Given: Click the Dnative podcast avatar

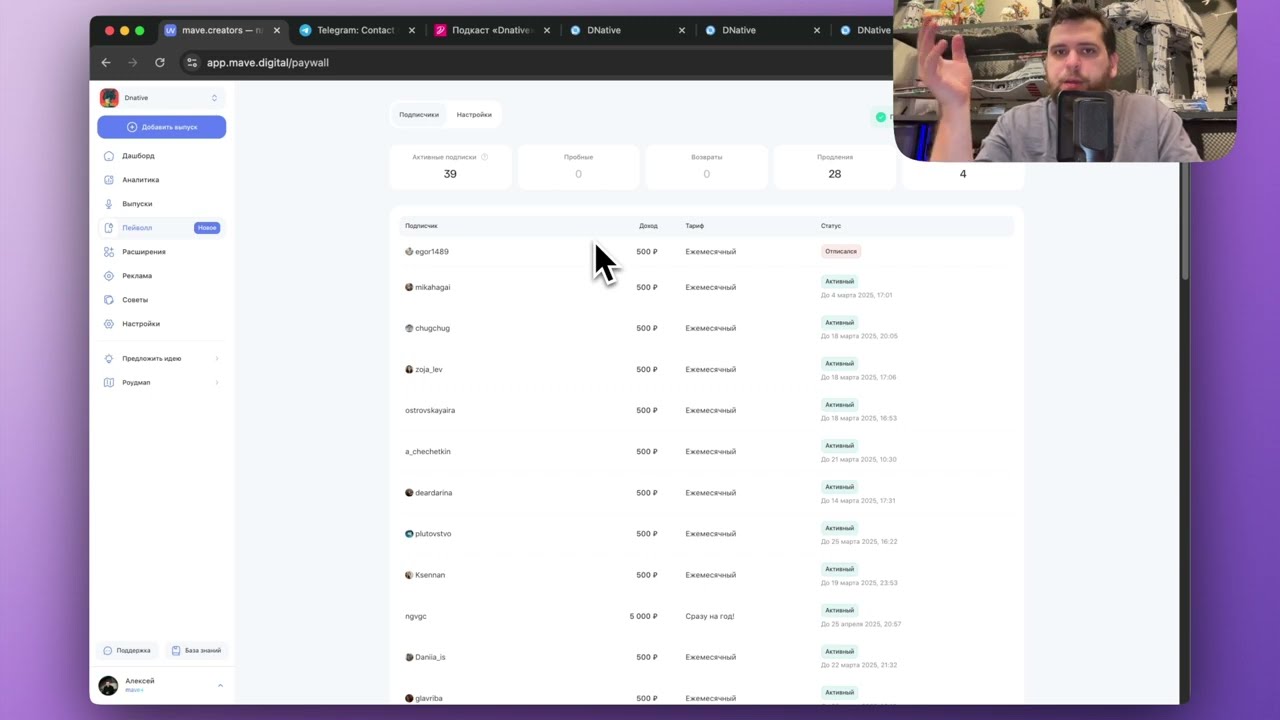Looking at the screenshot, I should 109,98.
